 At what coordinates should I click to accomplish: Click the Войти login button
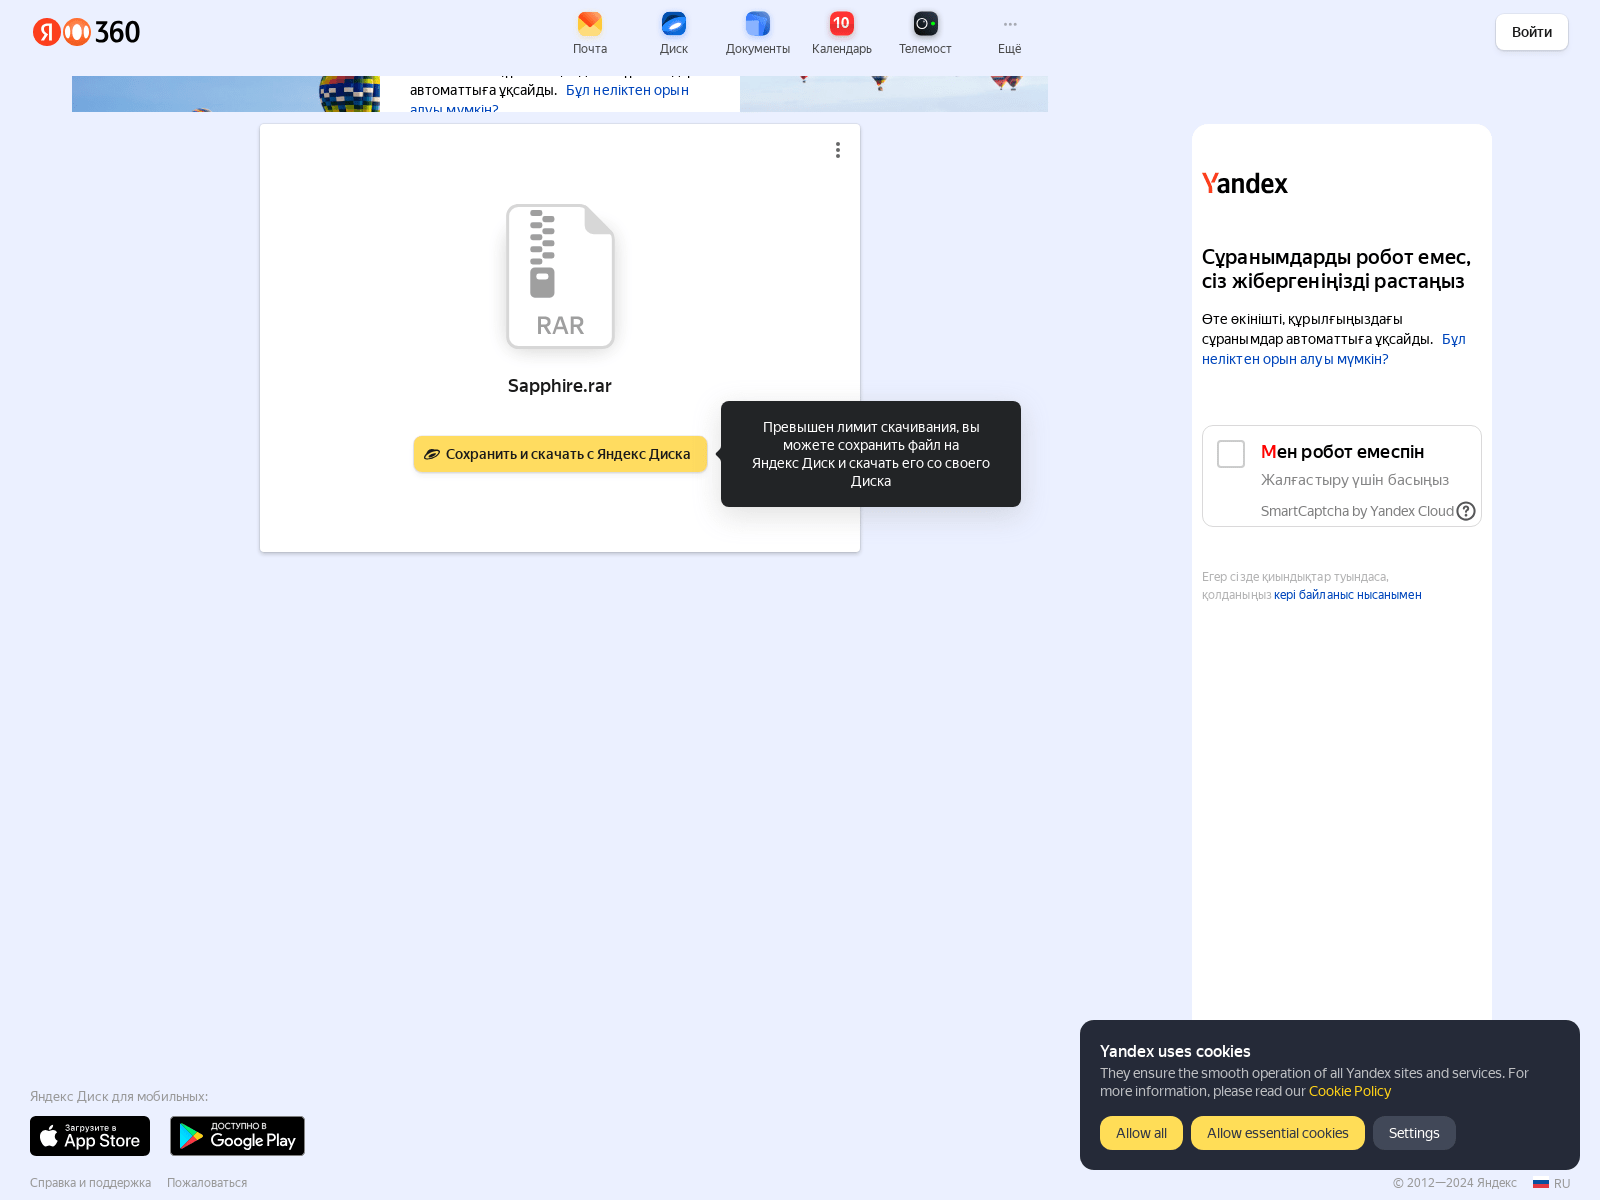[x=1532, y=32]
